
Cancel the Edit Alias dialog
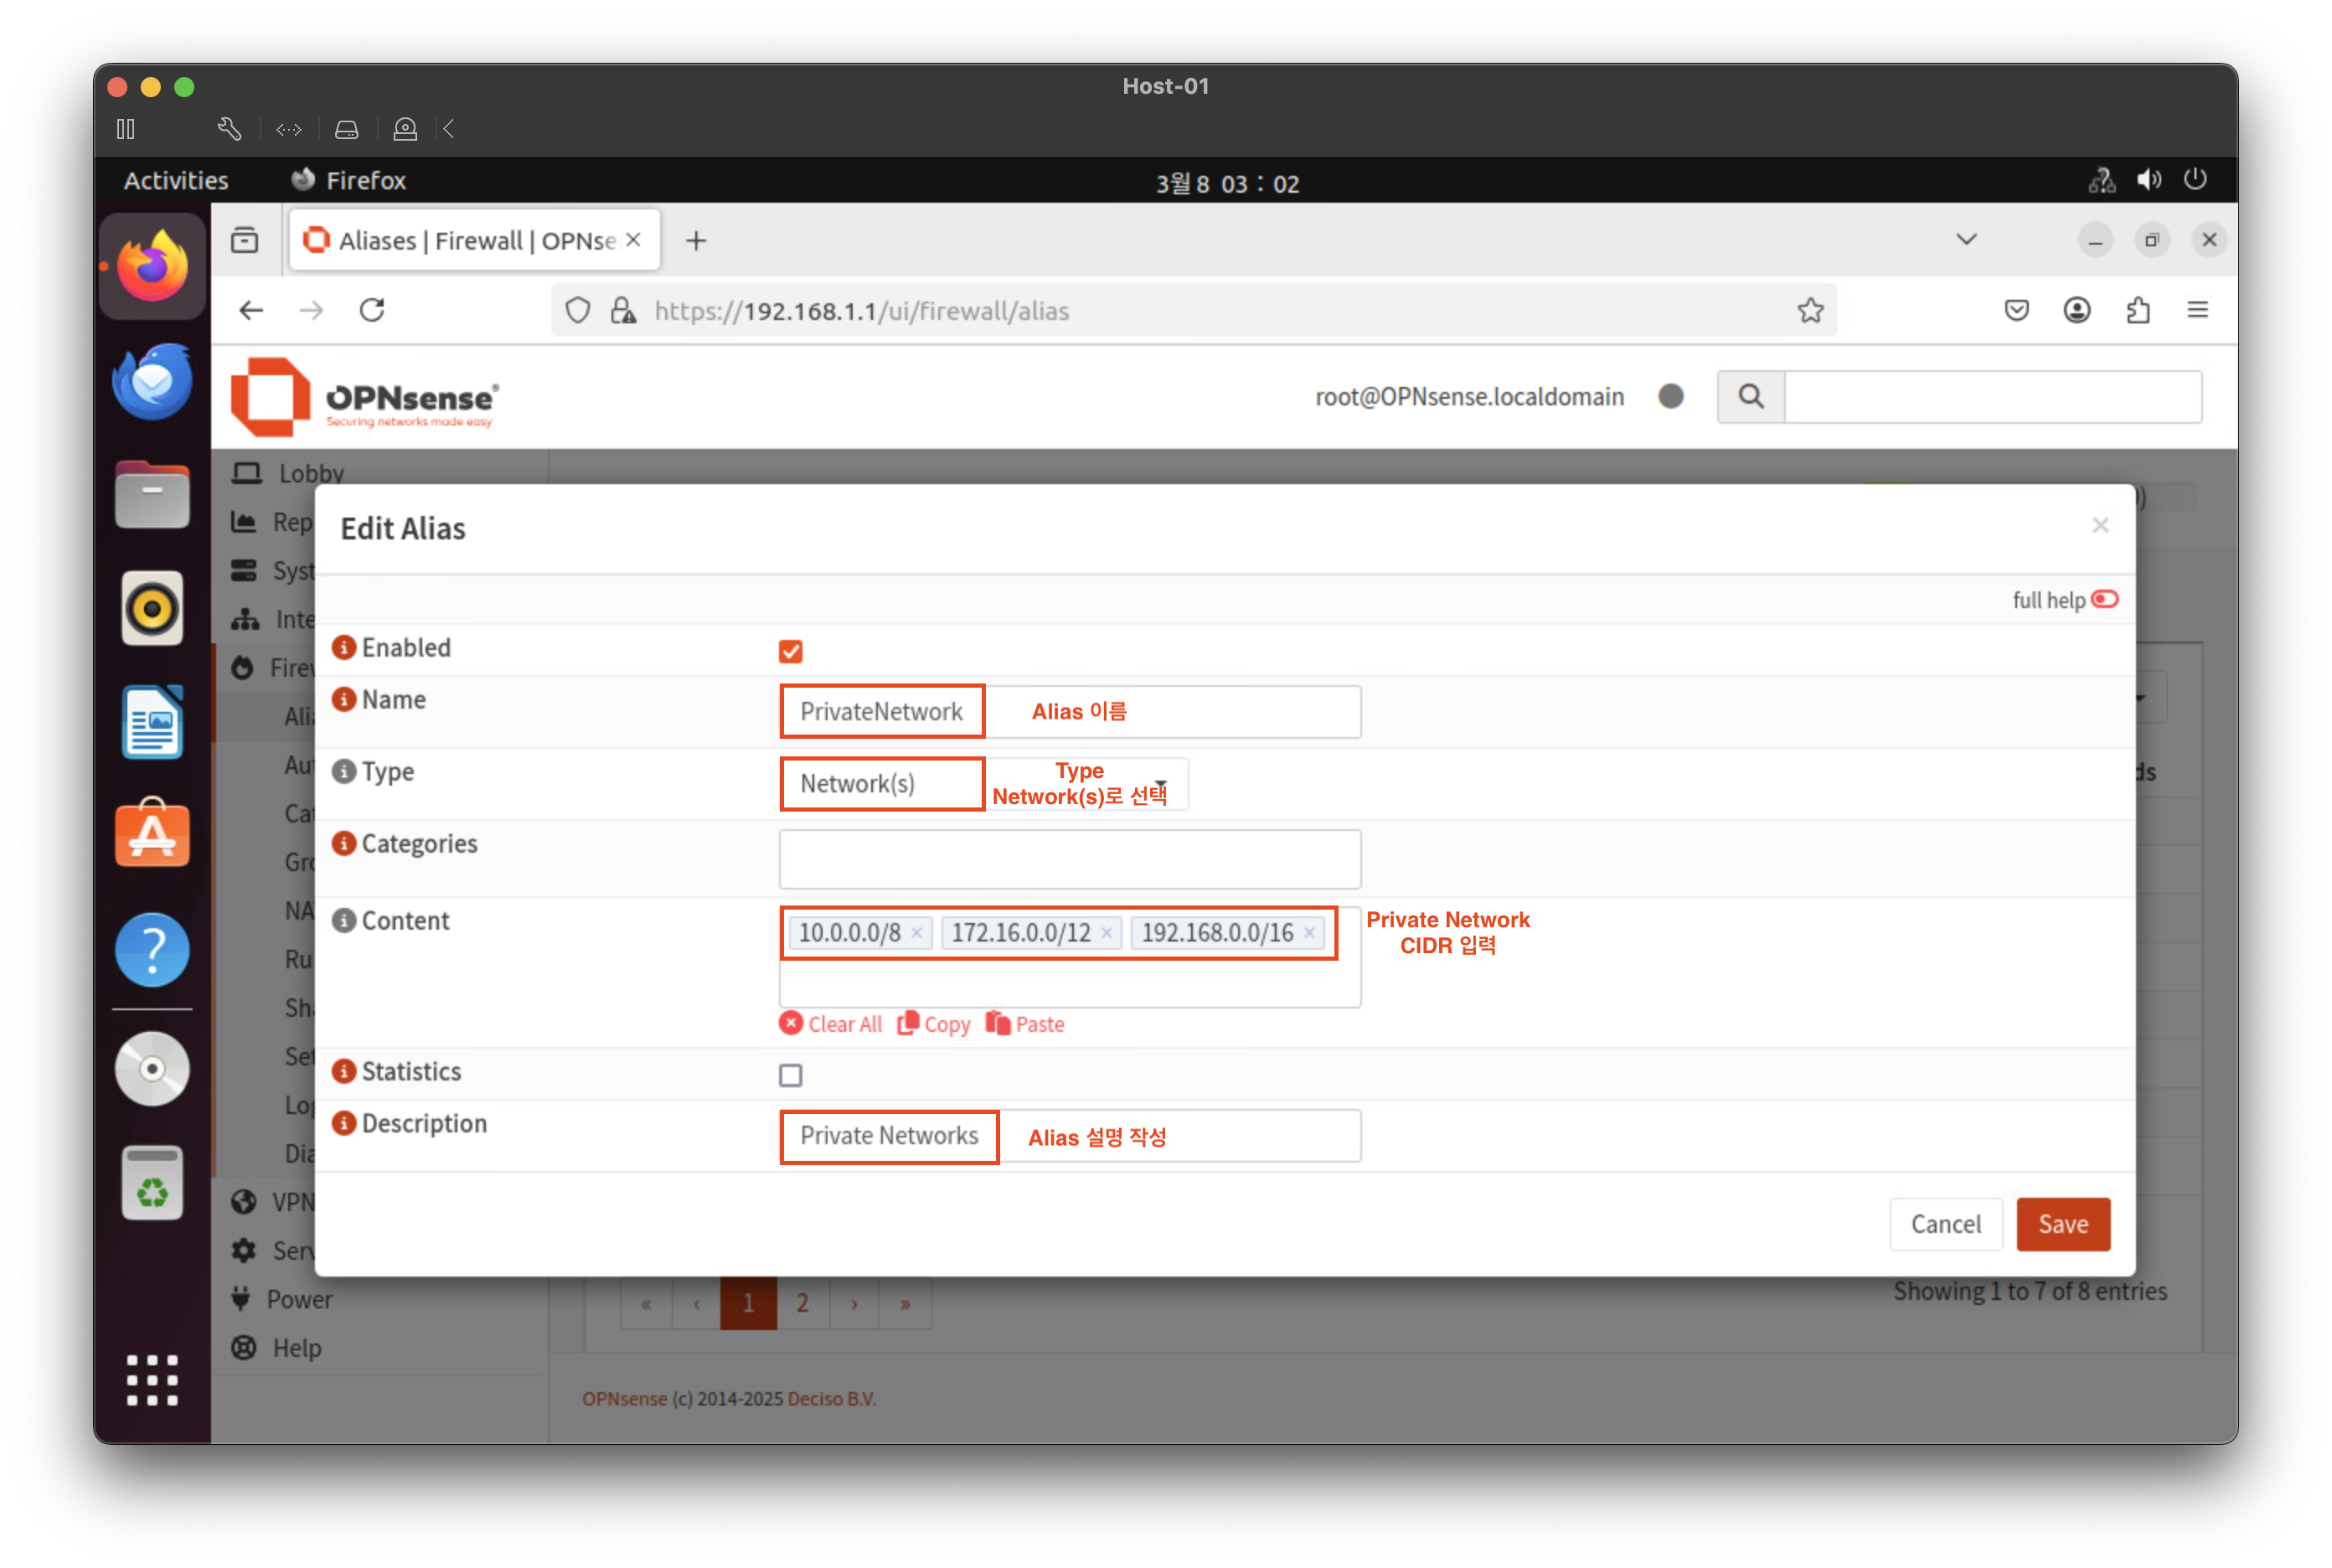1944,1224
